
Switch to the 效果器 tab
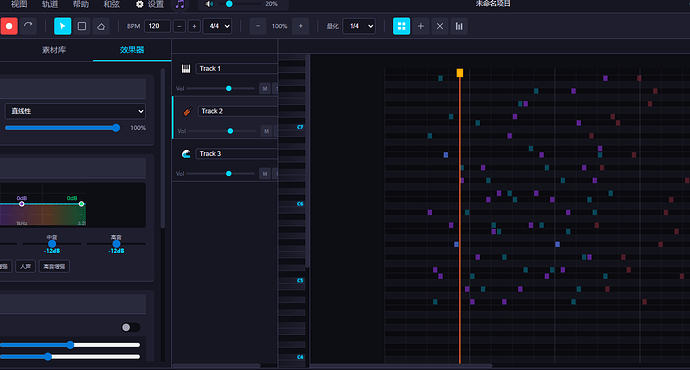(x=132, y=50)
